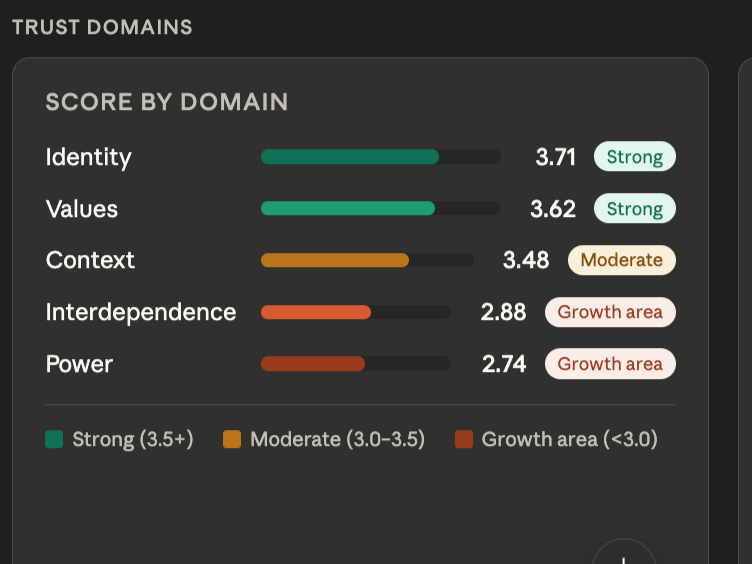Click the red Growth area legend swatch
Viewport: 752px width, 564px height.
[464, 439]
